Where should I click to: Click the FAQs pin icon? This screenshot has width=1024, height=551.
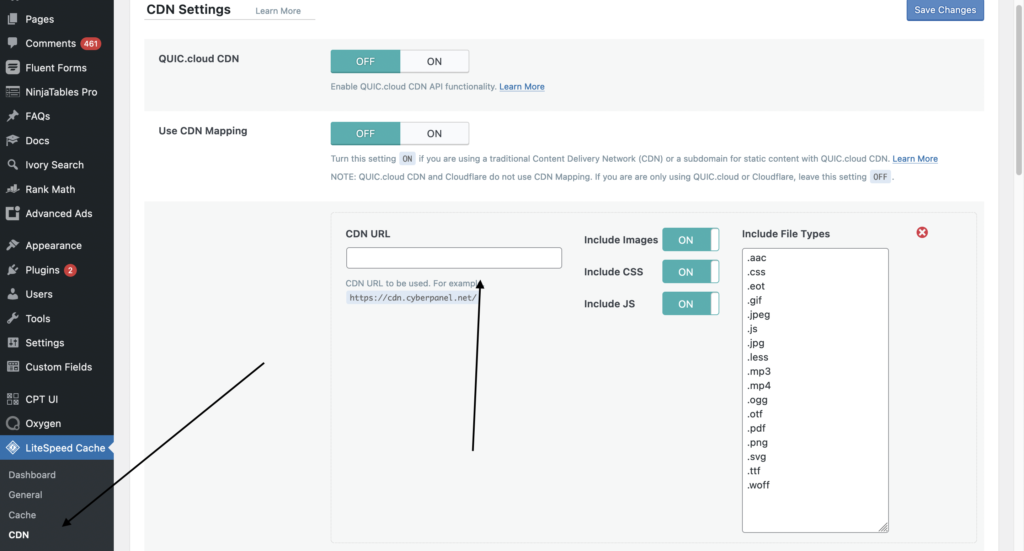(x=12, y=116)
